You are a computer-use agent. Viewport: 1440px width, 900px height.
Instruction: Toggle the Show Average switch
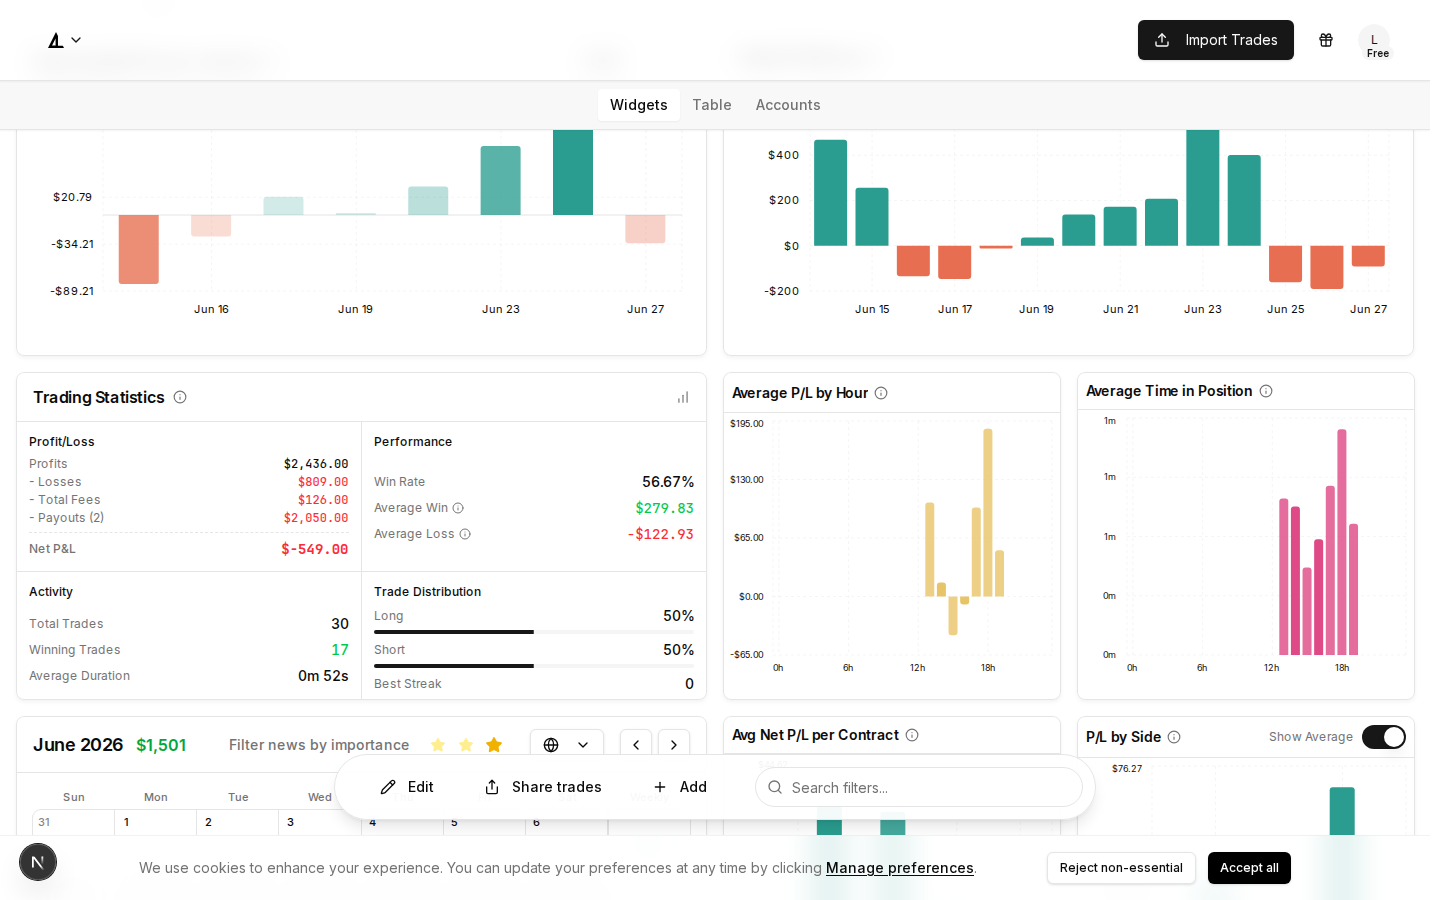tap(1384, 737)
